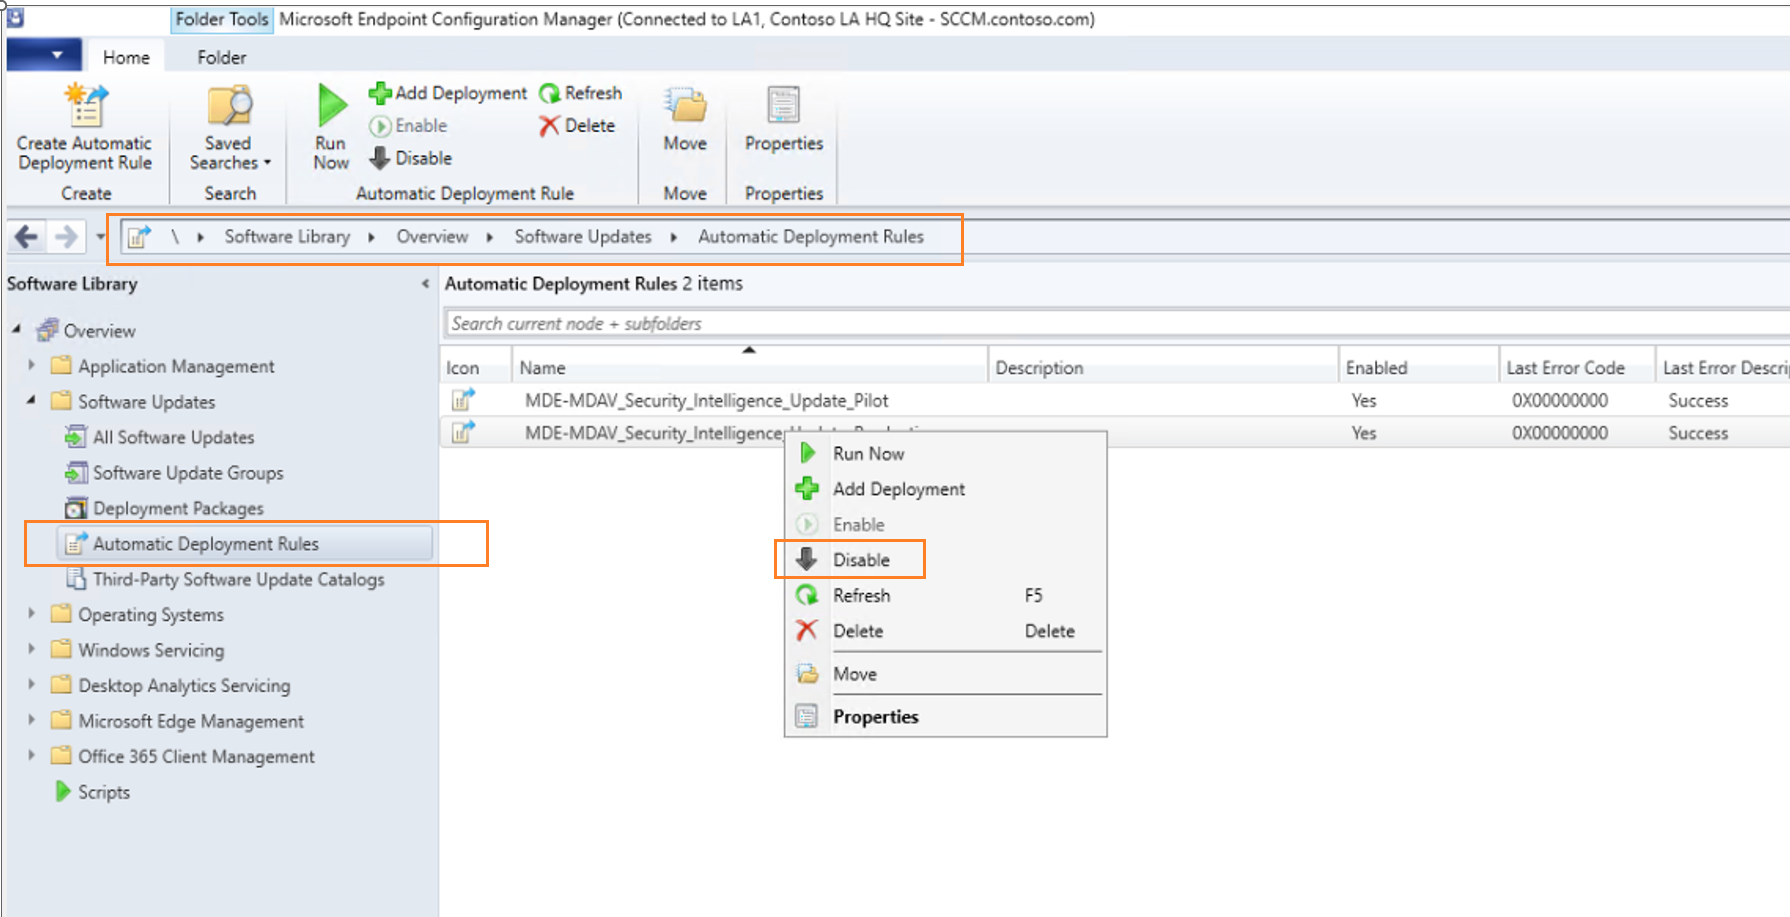Switch to the Folder ribbon tab

coord(222,57)
